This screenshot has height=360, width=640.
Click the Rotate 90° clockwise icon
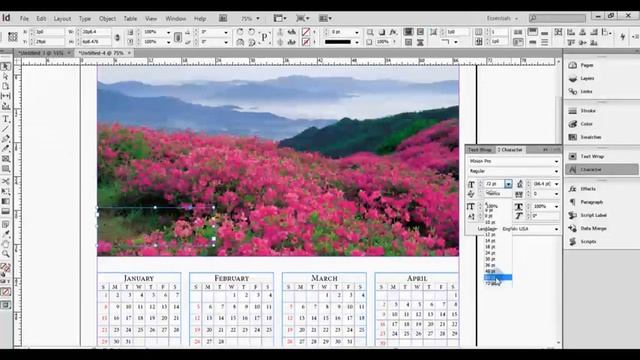coord(240,32)
